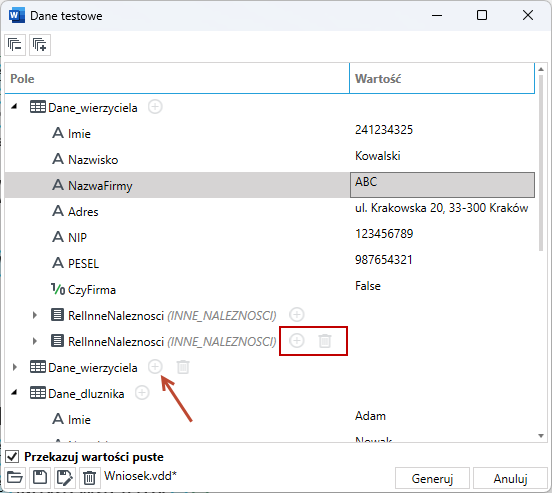Click the Word icon in title bar
This screenshot has width=552, height=493.
click(17, 15)
